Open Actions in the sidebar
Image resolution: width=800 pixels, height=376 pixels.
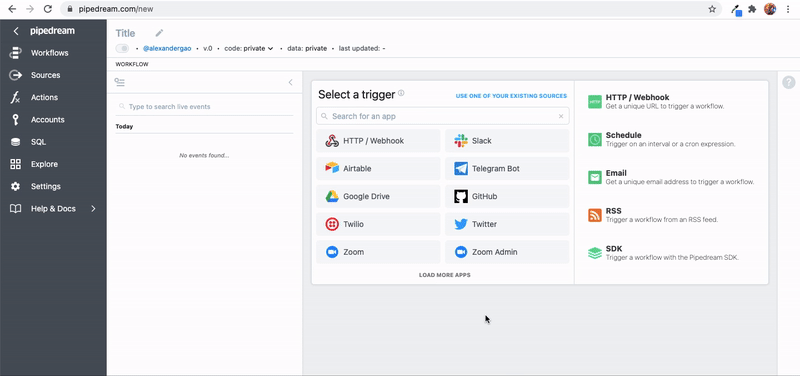44,97
